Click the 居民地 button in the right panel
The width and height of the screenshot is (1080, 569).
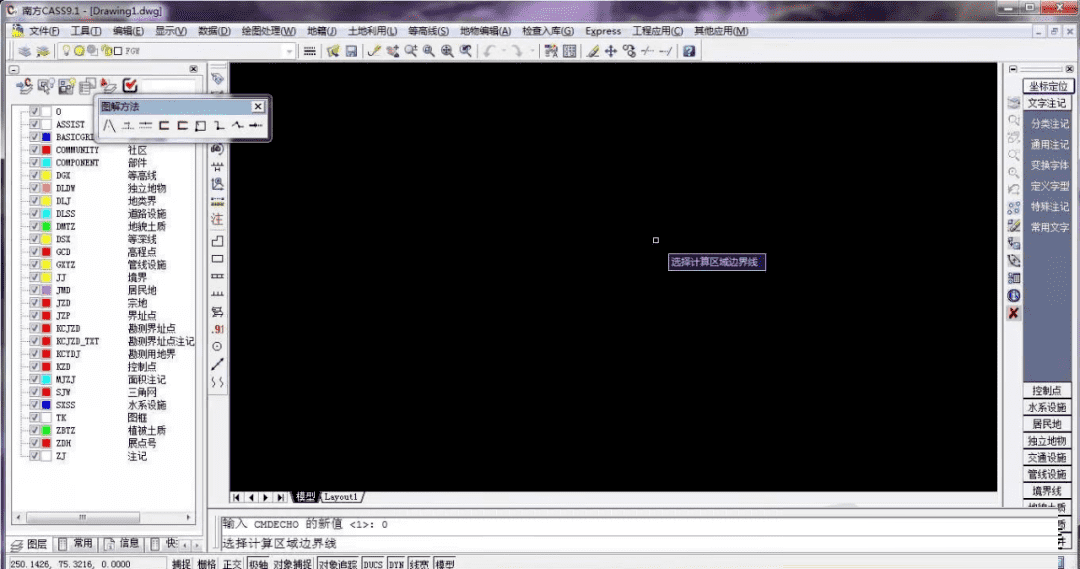click(x=1047, y=424)
